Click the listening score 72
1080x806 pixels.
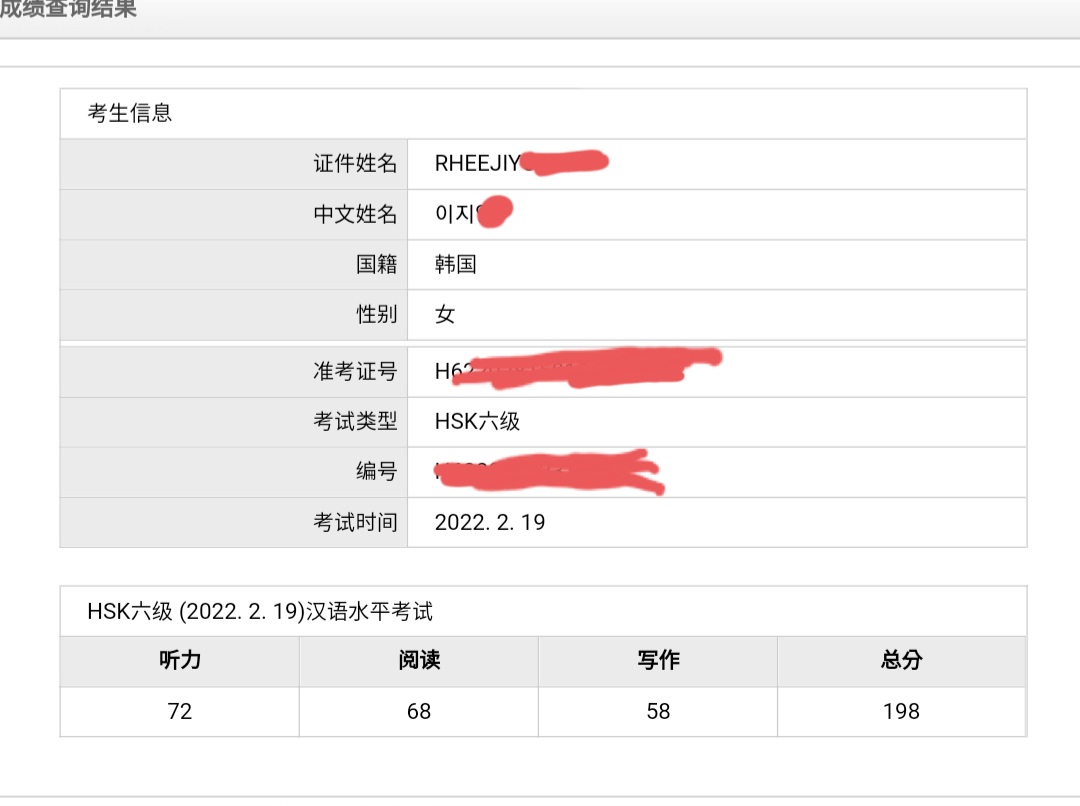coord(180,712)
